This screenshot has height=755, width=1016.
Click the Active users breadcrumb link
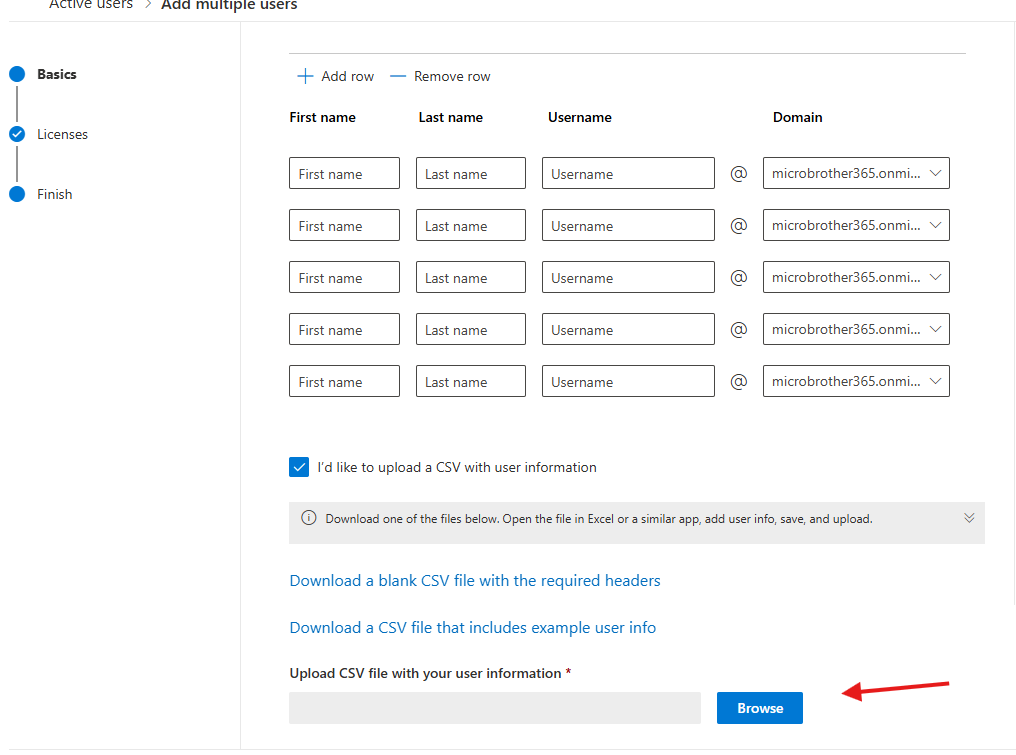click(91, 5)
